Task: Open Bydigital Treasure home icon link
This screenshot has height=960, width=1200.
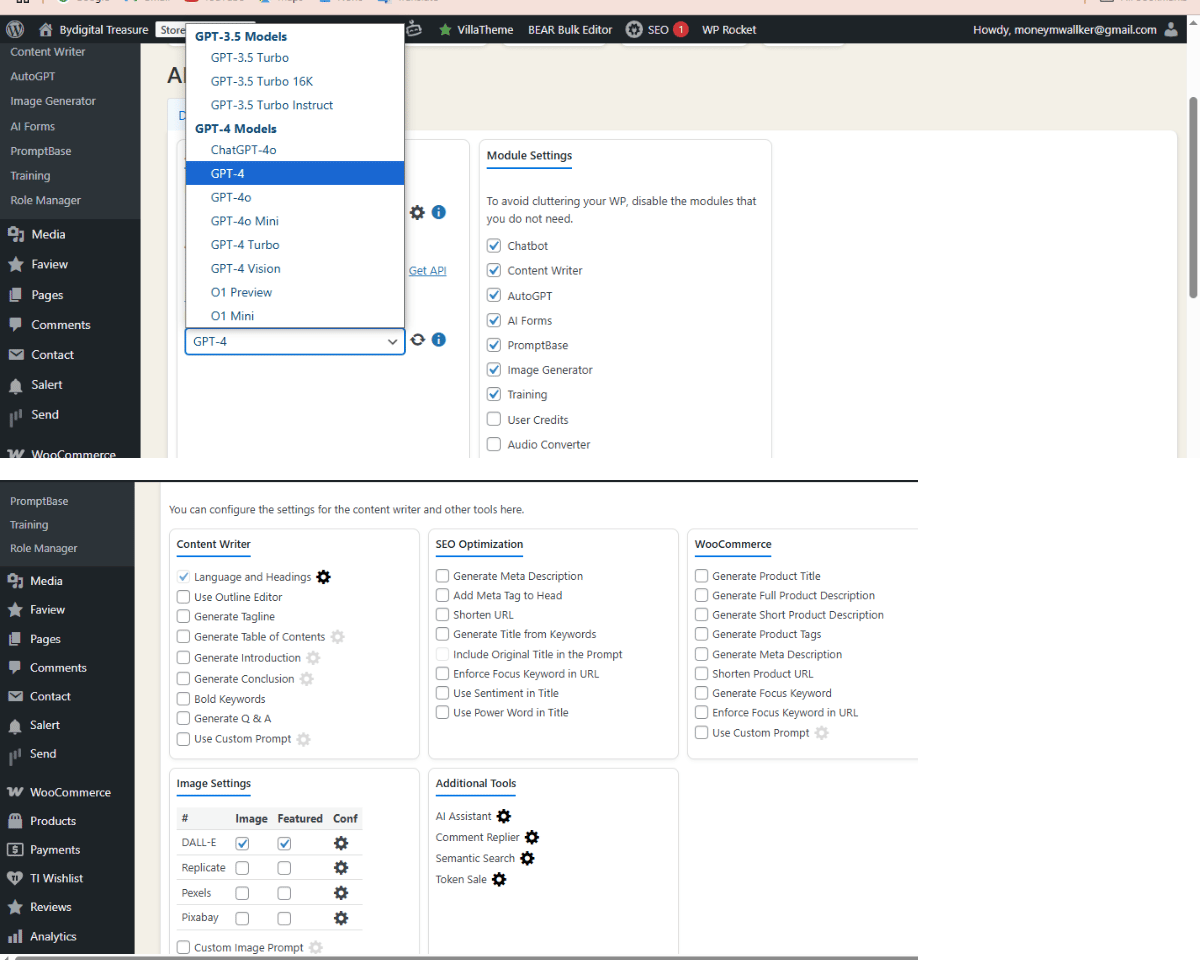Action: point(45,30)
